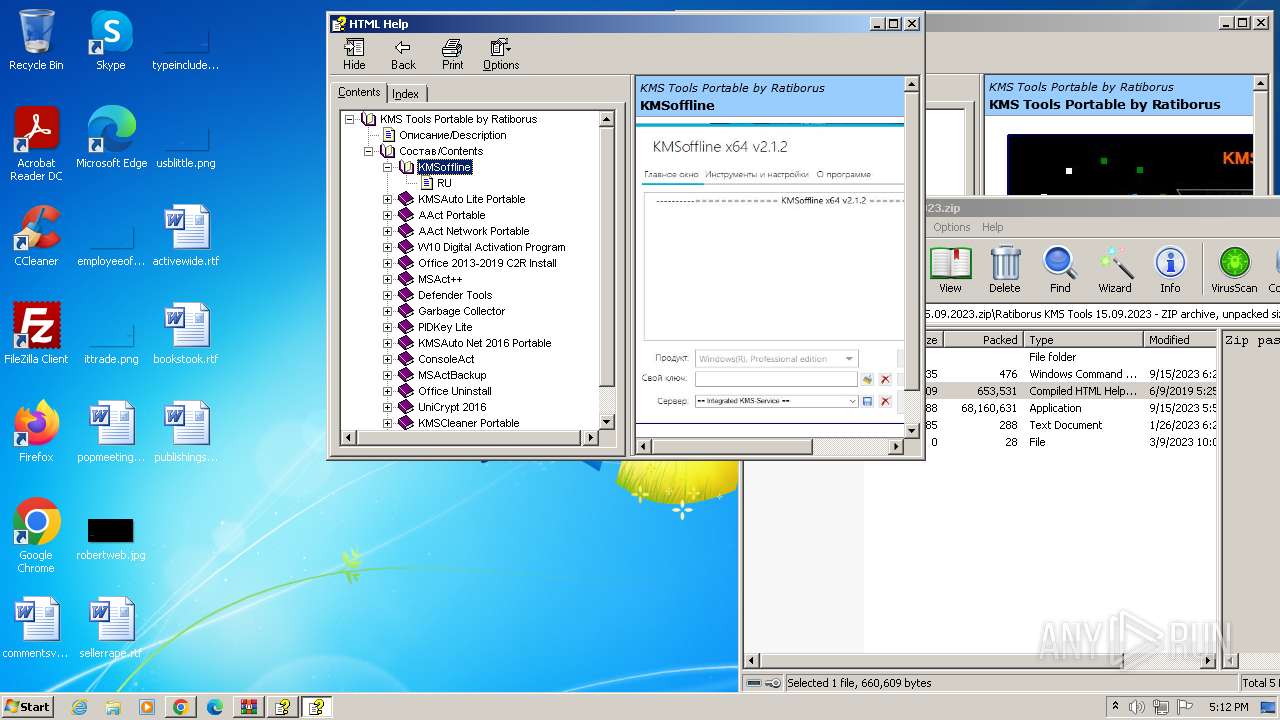Click the Hide toolbar icon in HTML Help
Viewport: 1280px width, 720px height.
pos(354,54)
